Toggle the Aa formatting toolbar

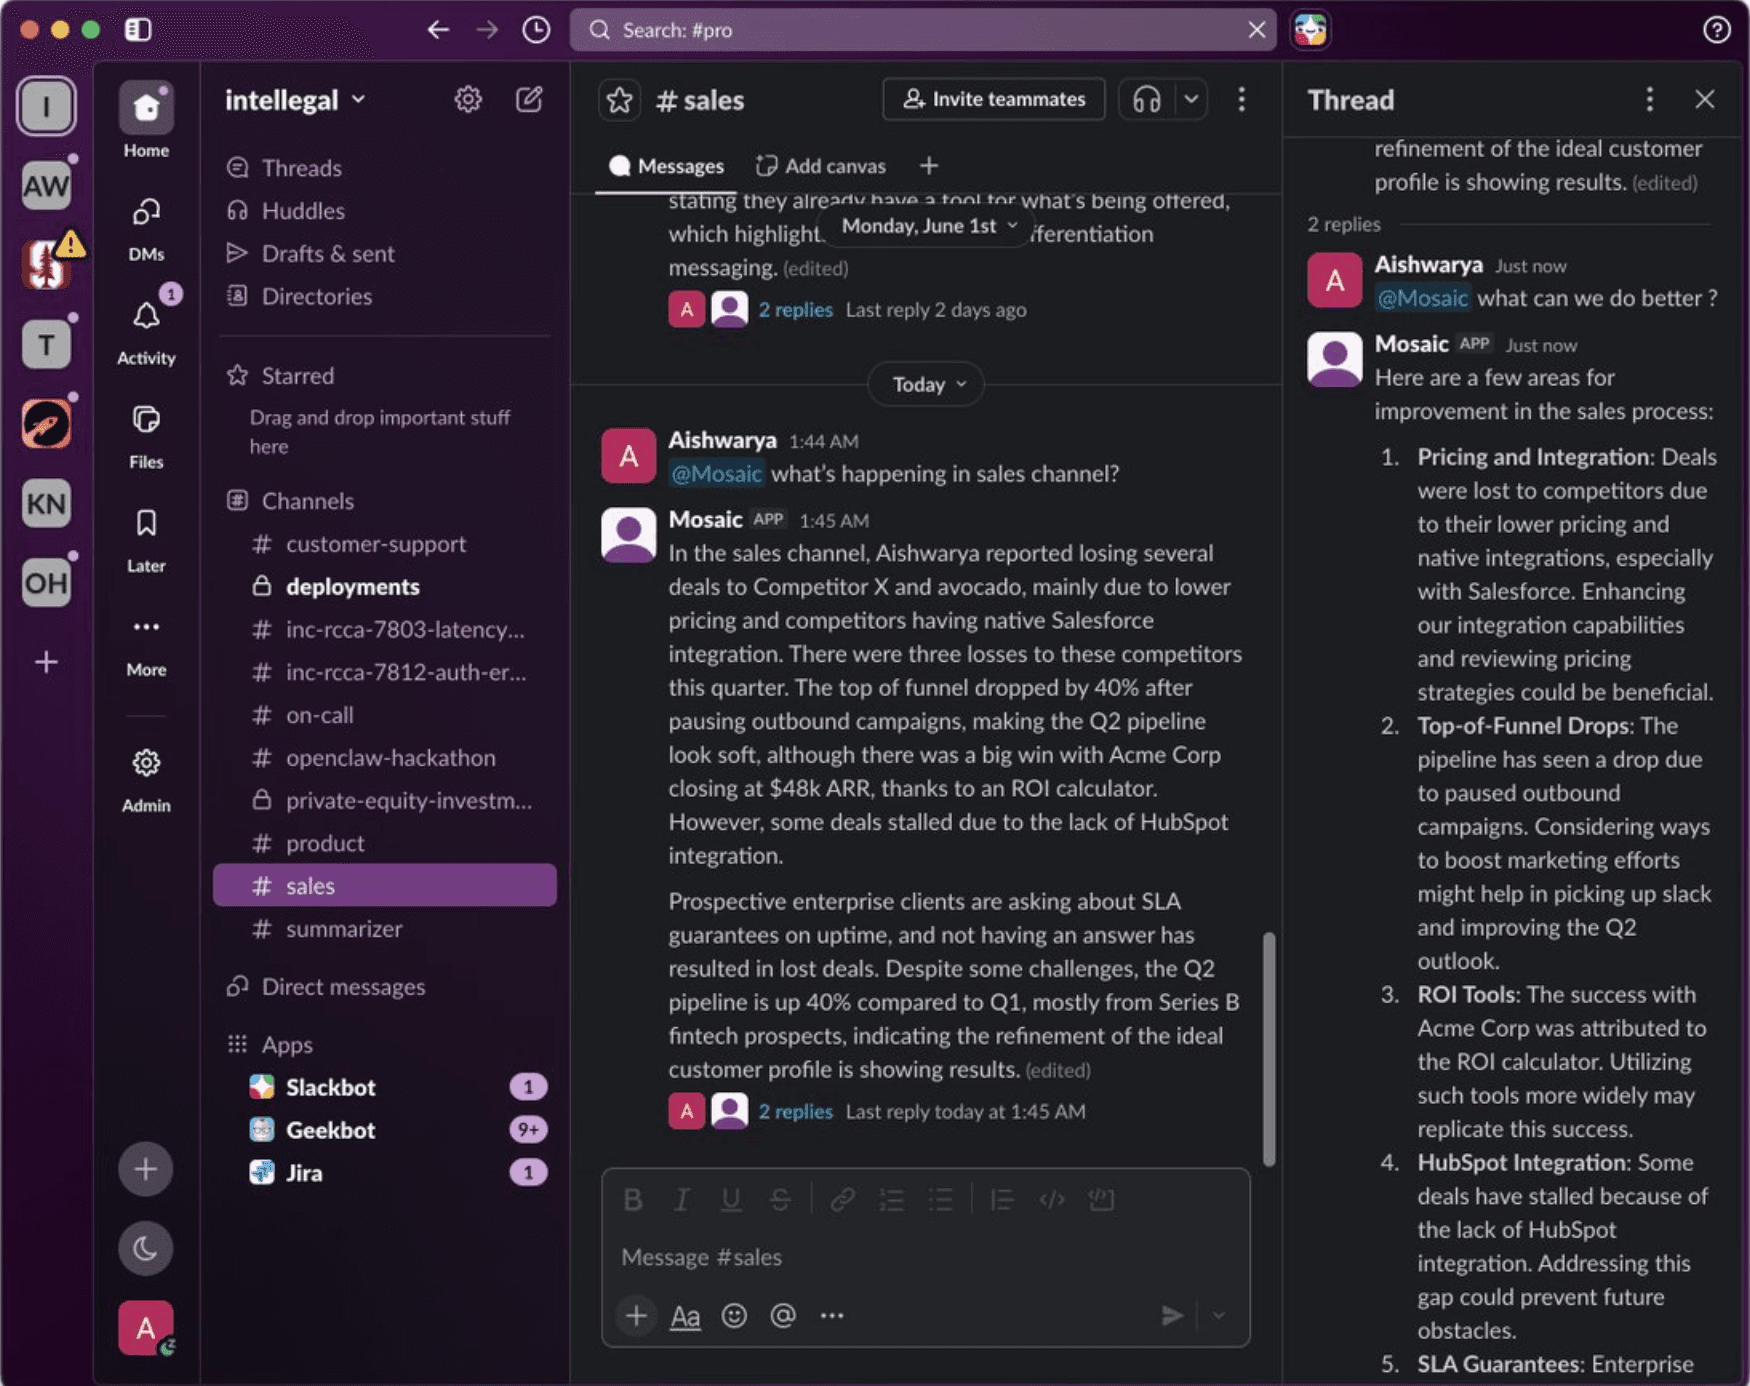coord(685,1316)
